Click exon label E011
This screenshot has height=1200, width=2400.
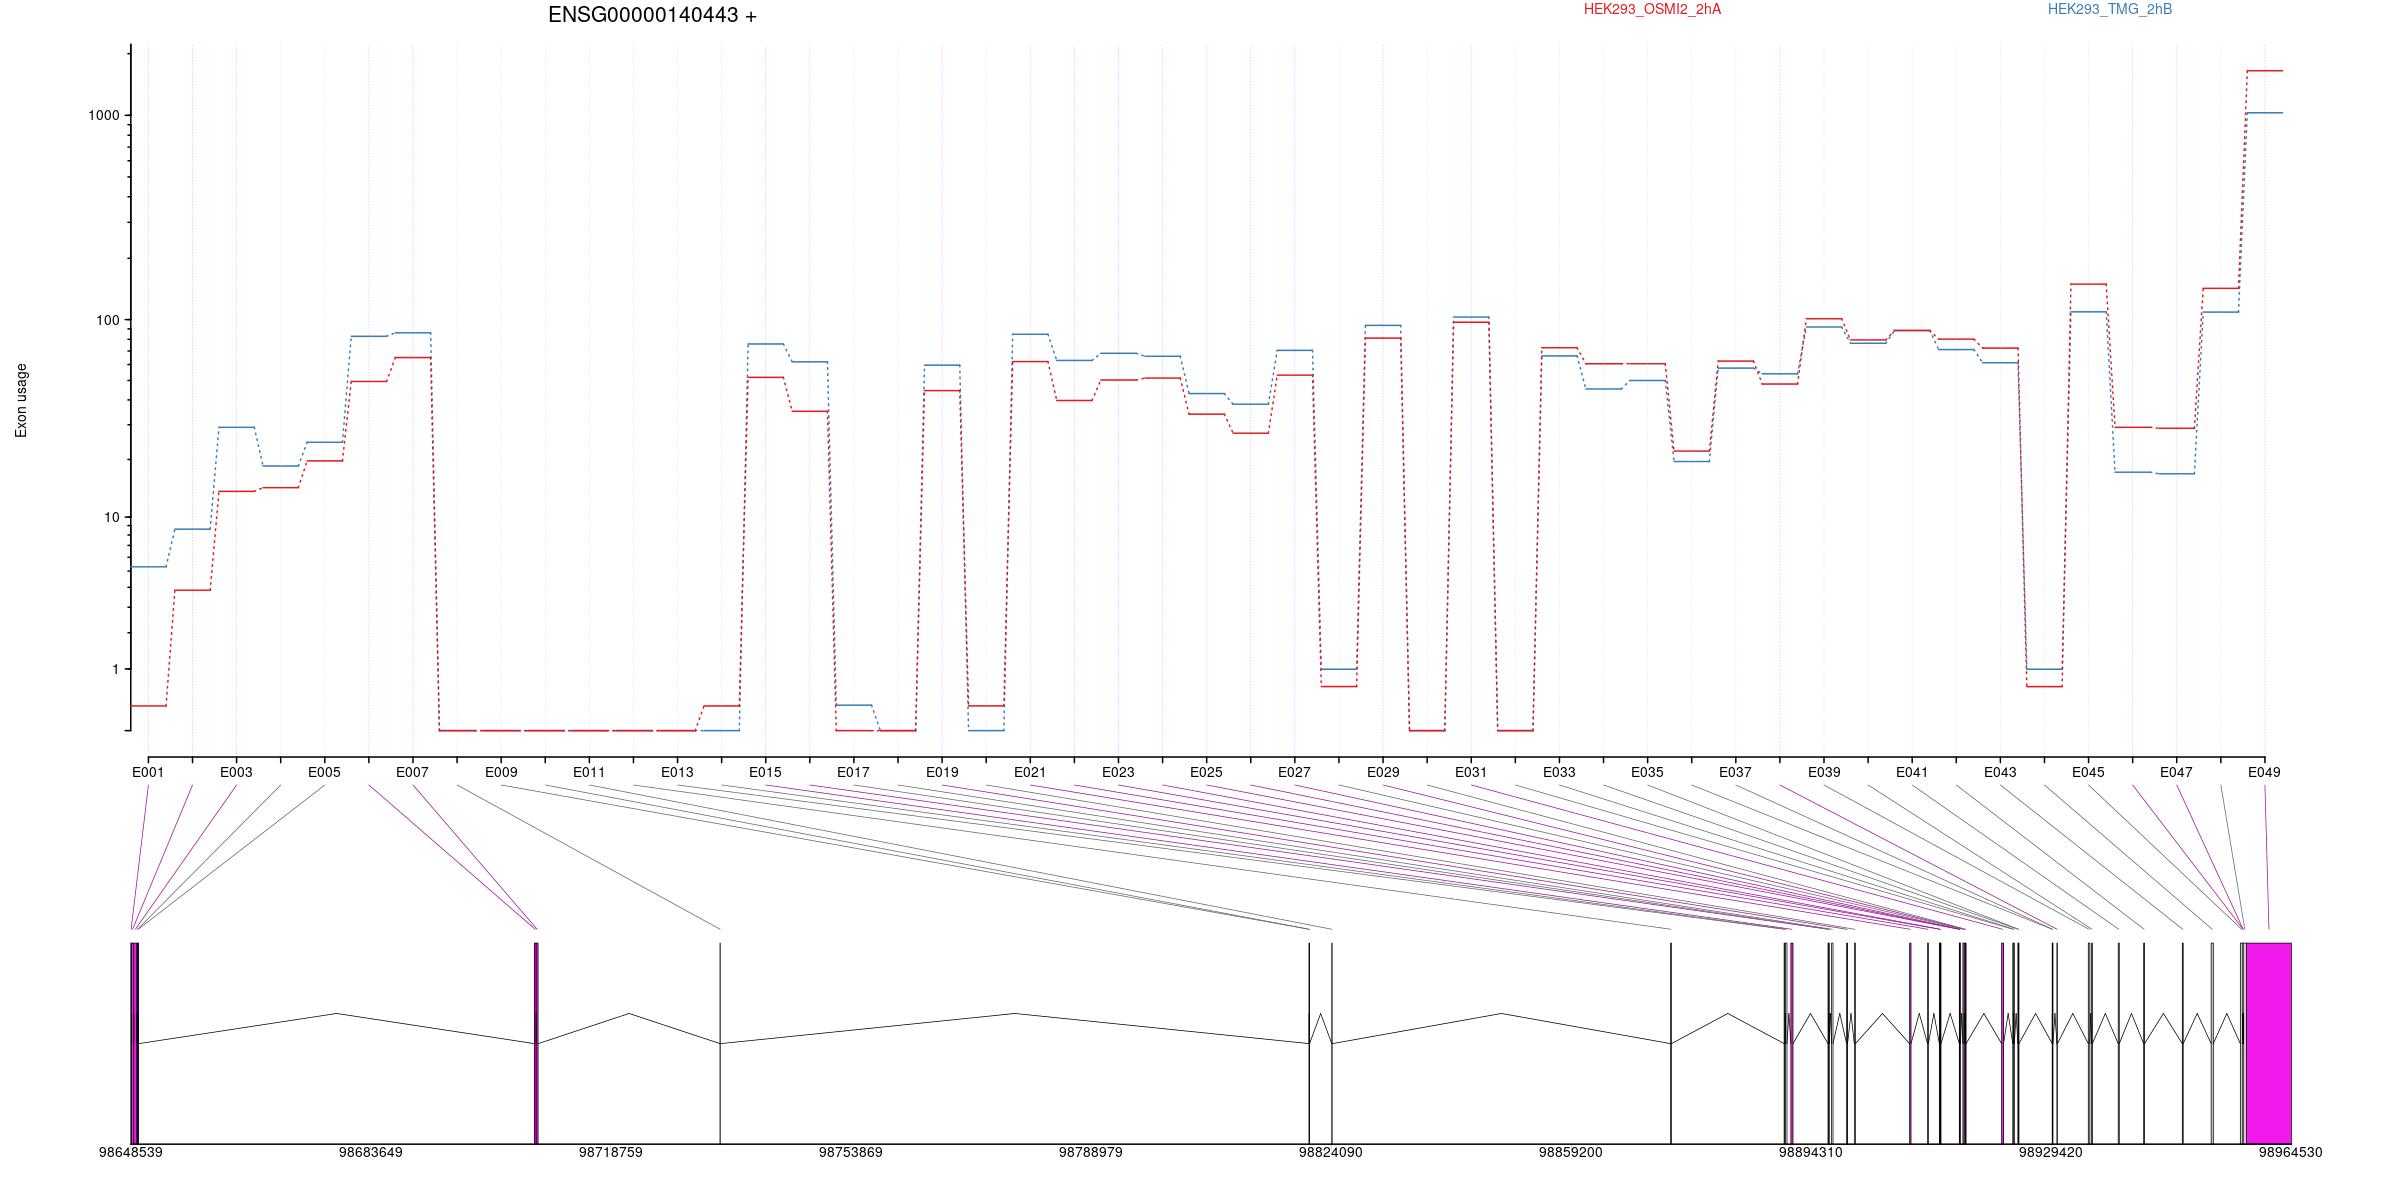[589, 772]
